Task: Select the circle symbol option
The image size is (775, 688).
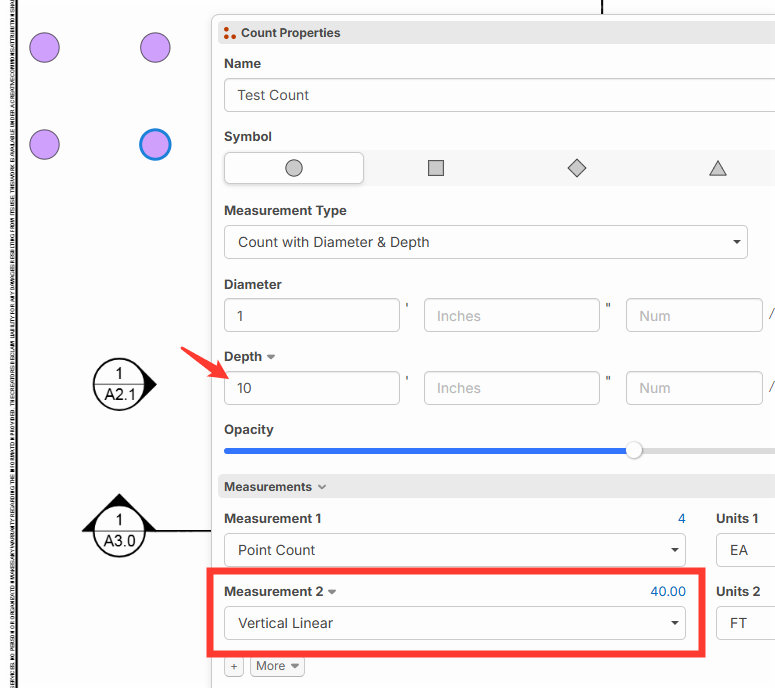Action: 293,168
